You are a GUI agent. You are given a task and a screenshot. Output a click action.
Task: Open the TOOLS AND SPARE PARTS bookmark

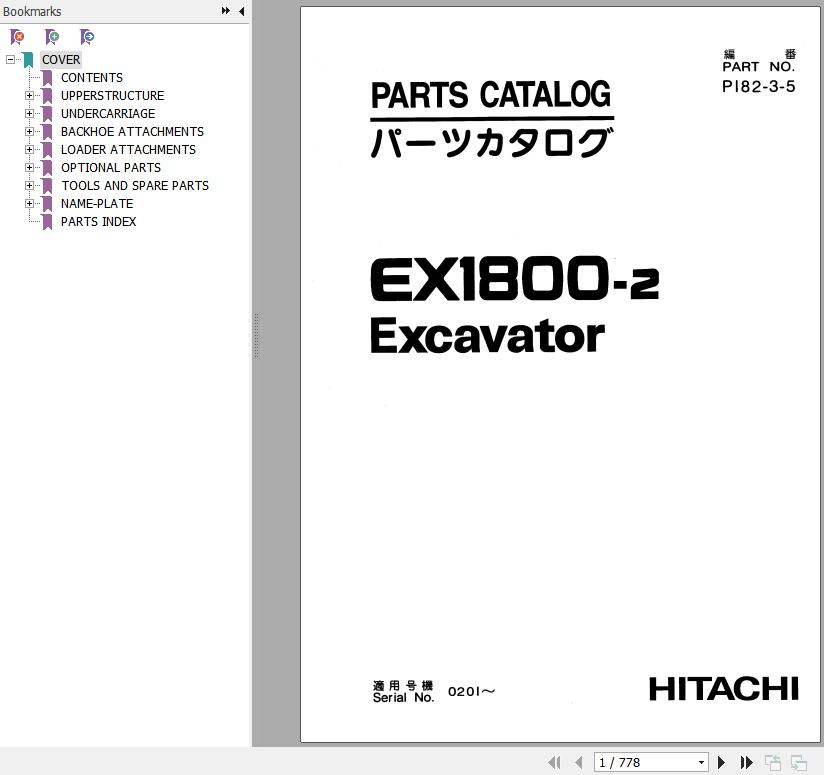coord(135,185)
